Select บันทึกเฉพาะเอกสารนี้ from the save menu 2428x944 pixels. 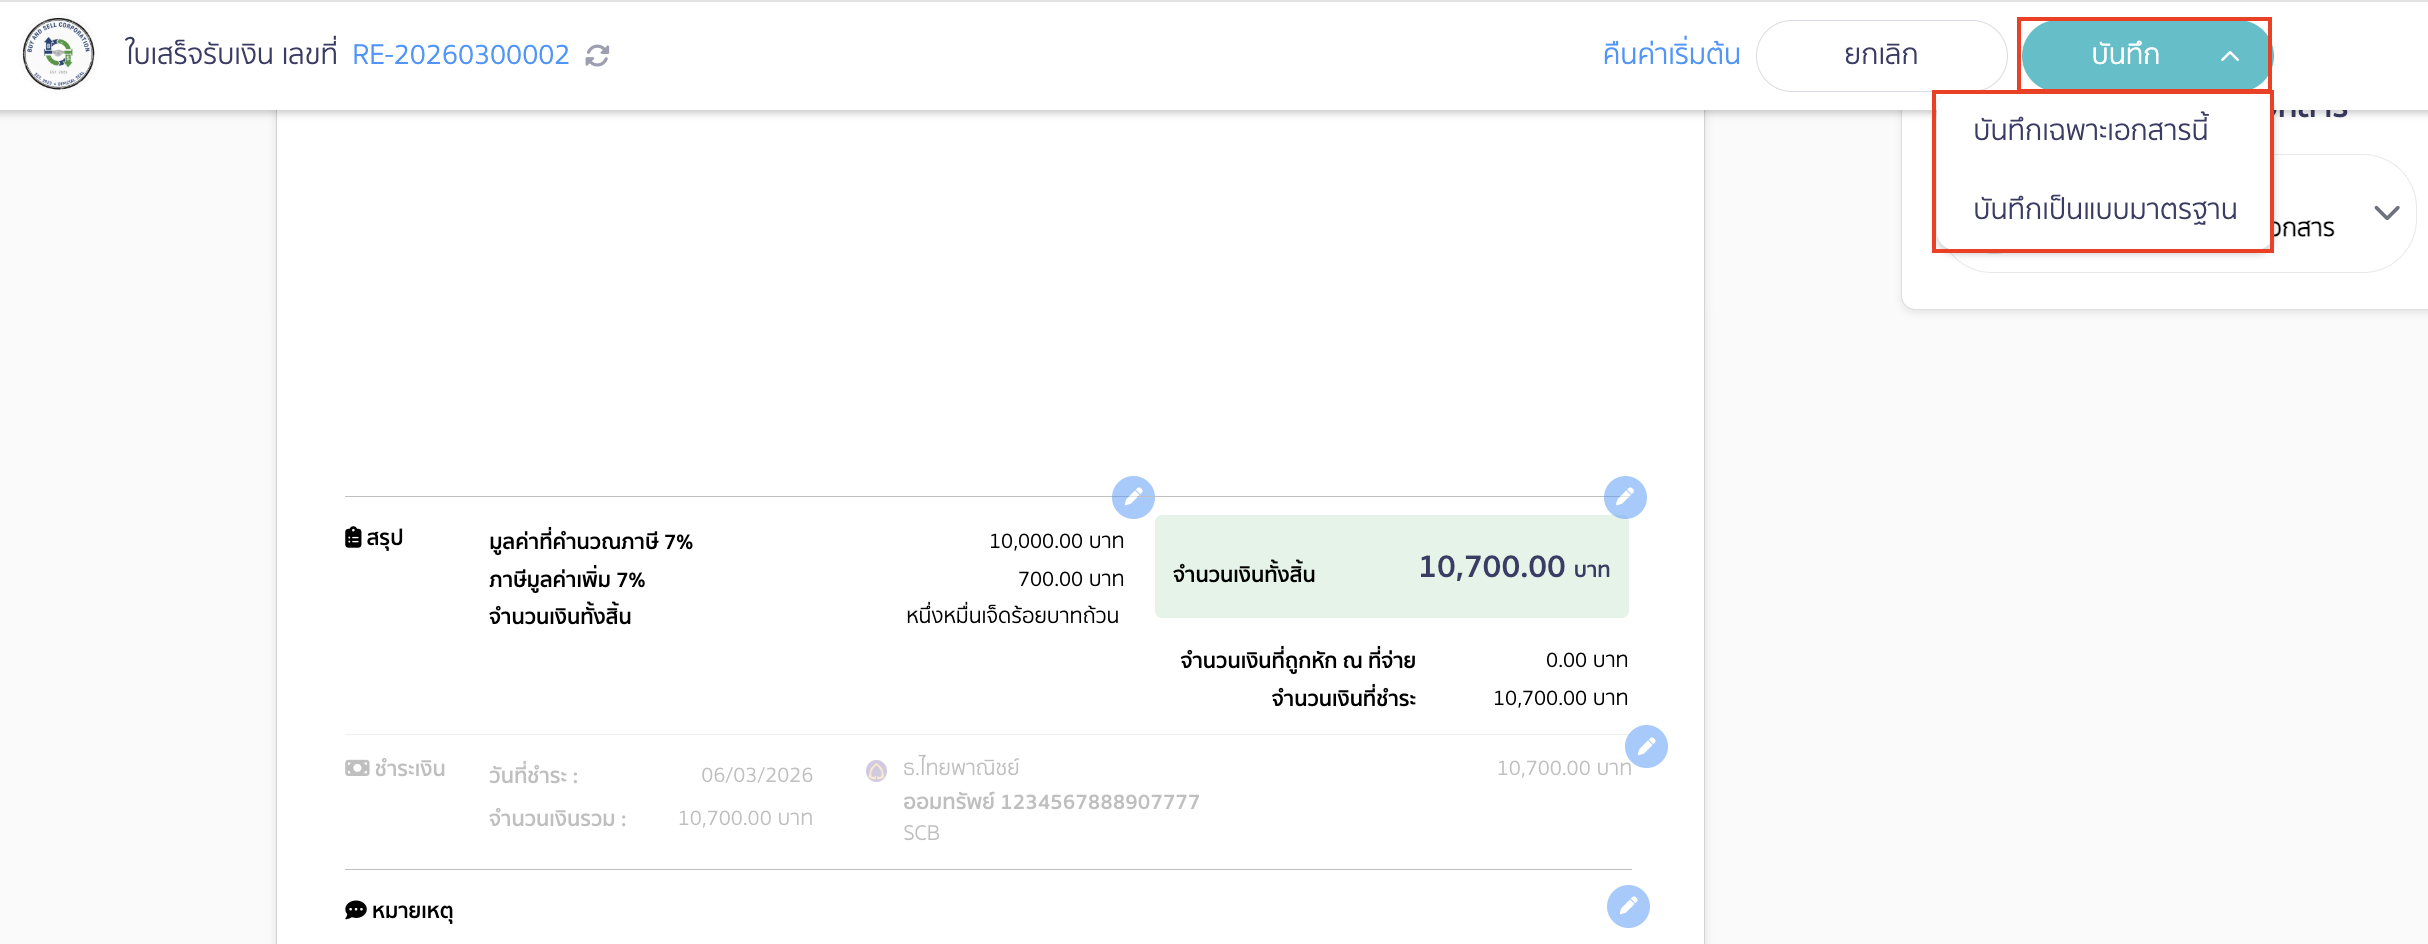(x=2093, y=129)
